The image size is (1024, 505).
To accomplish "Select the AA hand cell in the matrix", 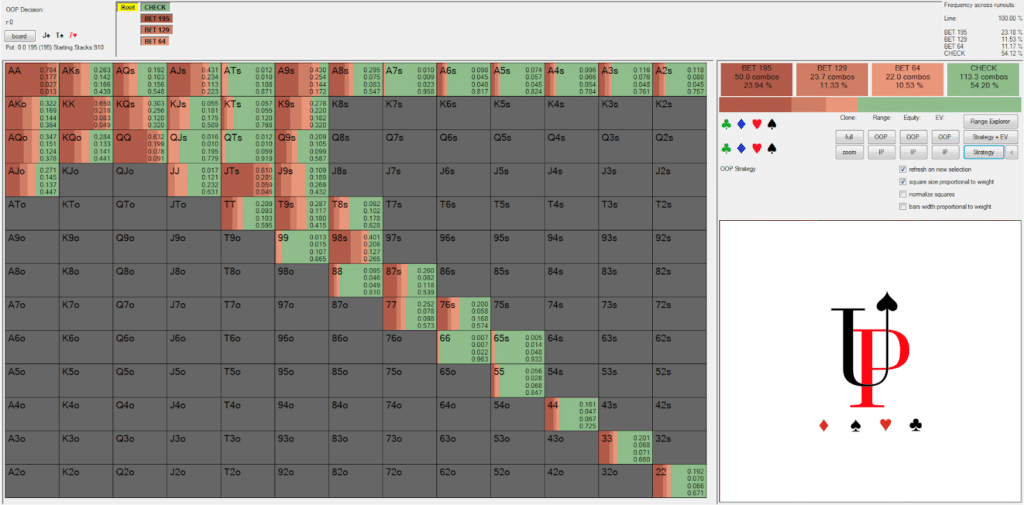I will point(32,79).
